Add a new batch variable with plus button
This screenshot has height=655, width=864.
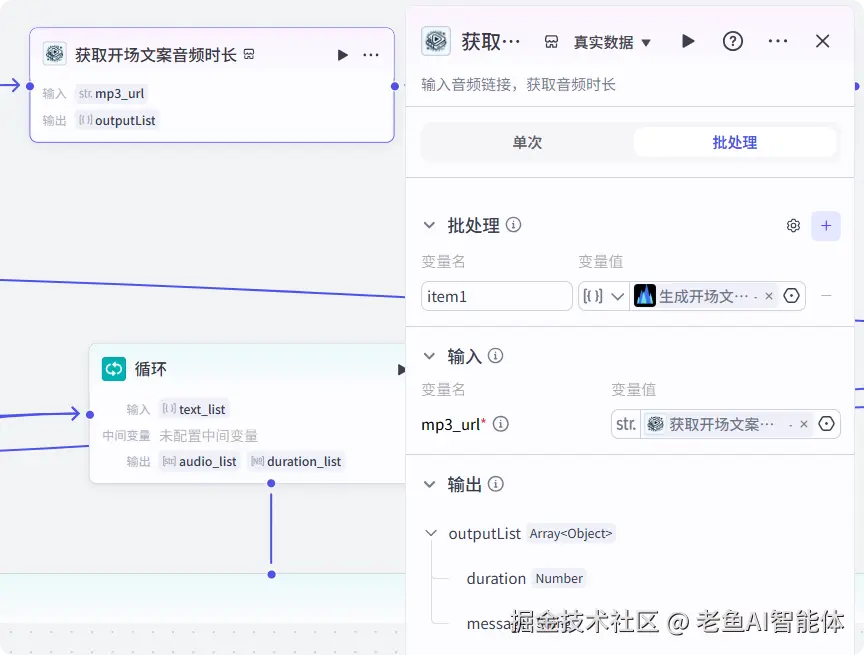(x=825, y=226)
